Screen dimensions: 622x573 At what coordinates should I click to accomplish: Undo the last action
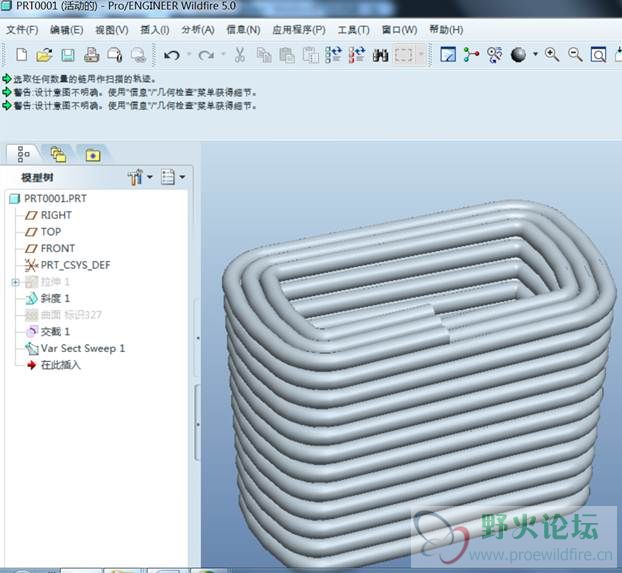pos(172,55)
